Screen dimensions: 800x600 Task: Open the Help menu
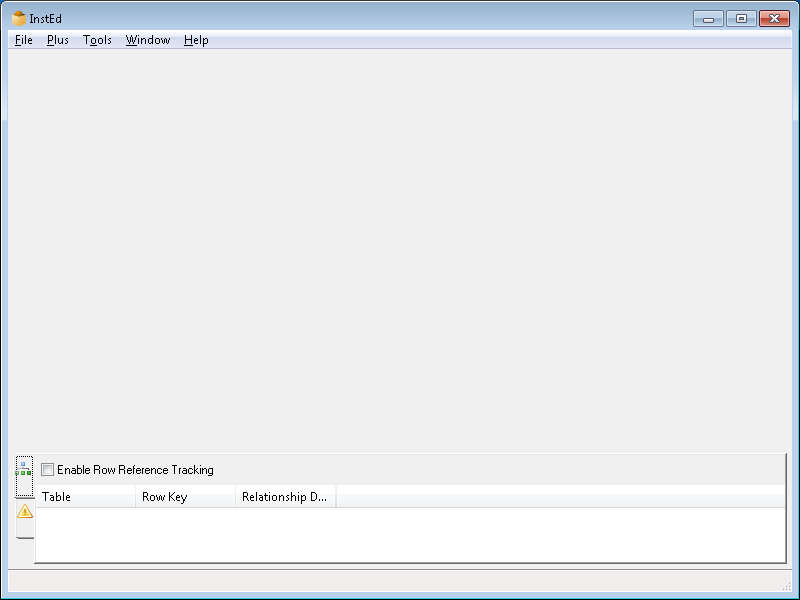(194, 40)
